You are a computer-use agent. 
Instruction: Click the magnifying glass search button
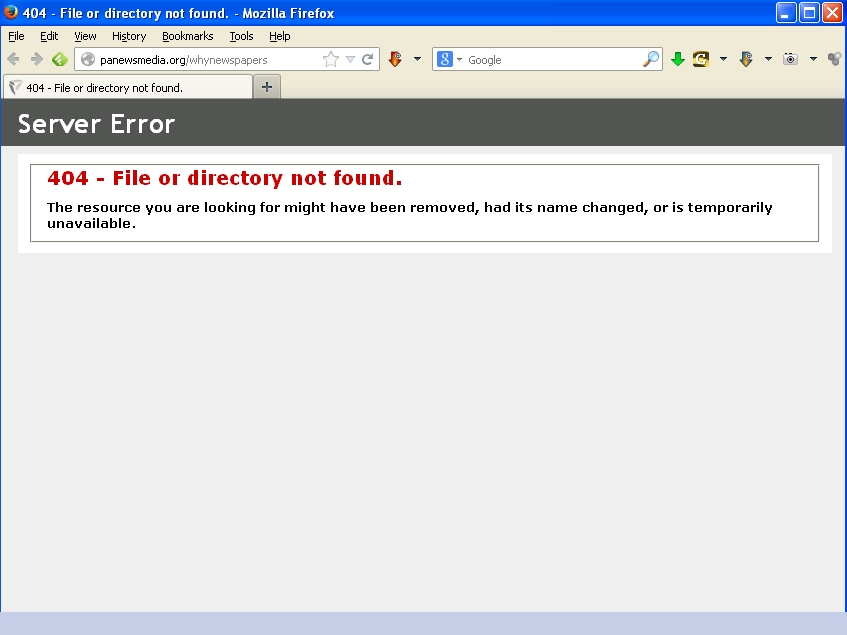click(x=651, y=59)
